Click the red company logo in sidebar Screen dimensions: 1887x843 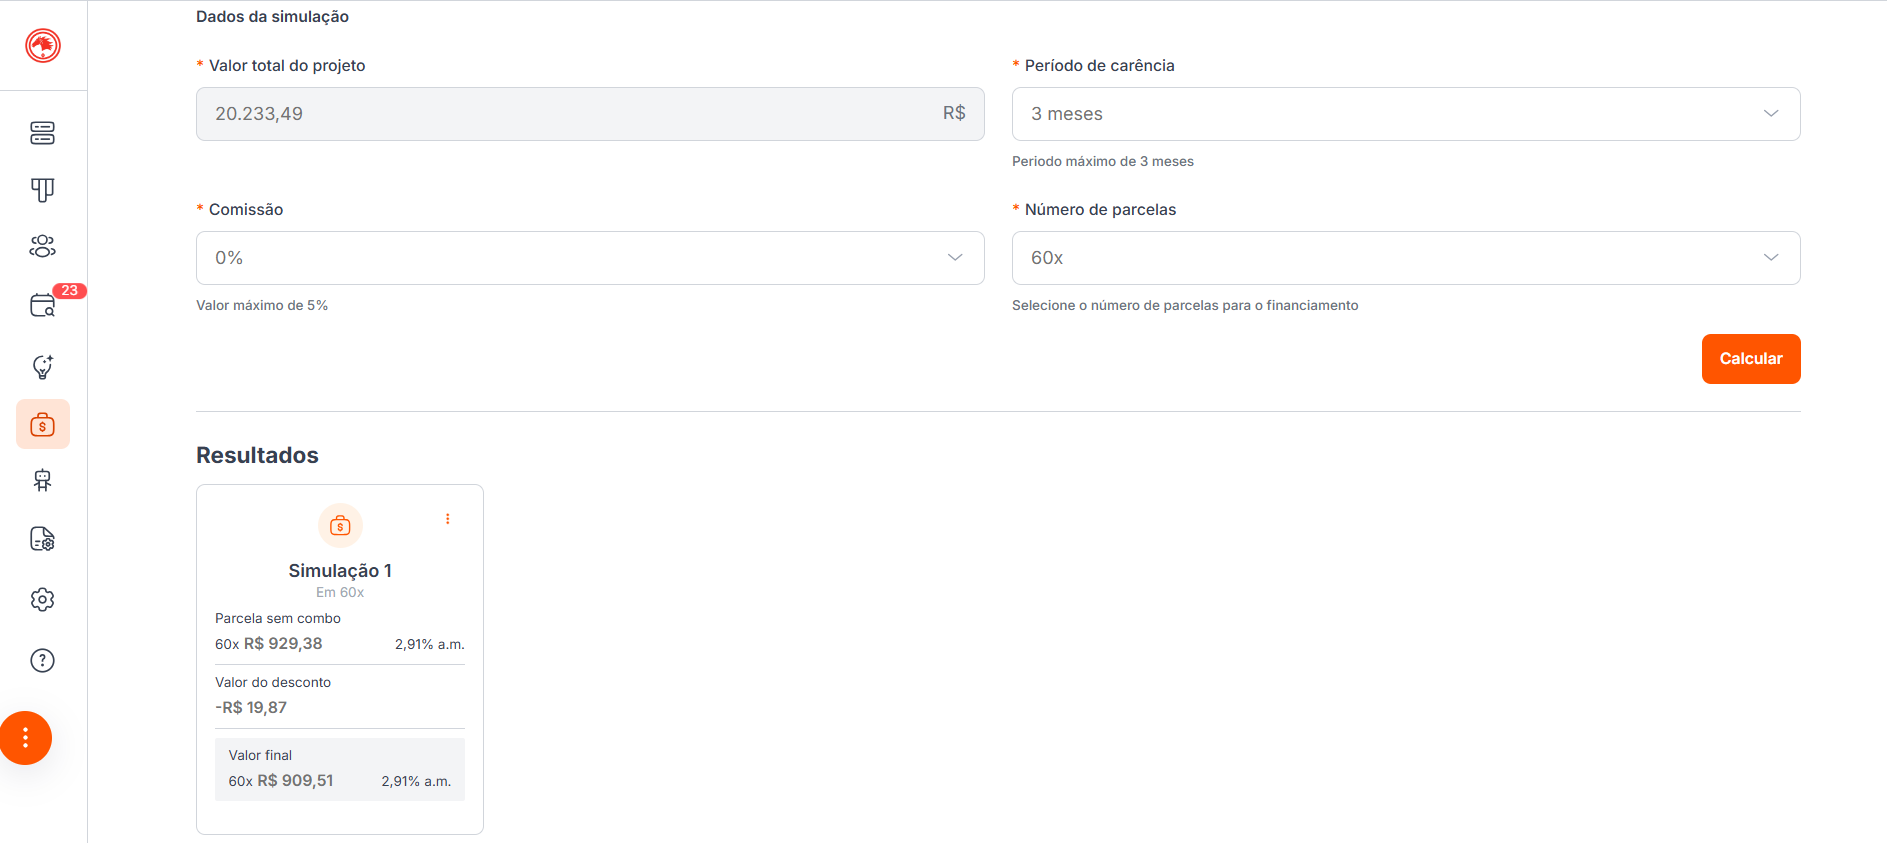(x=43, y=45)
